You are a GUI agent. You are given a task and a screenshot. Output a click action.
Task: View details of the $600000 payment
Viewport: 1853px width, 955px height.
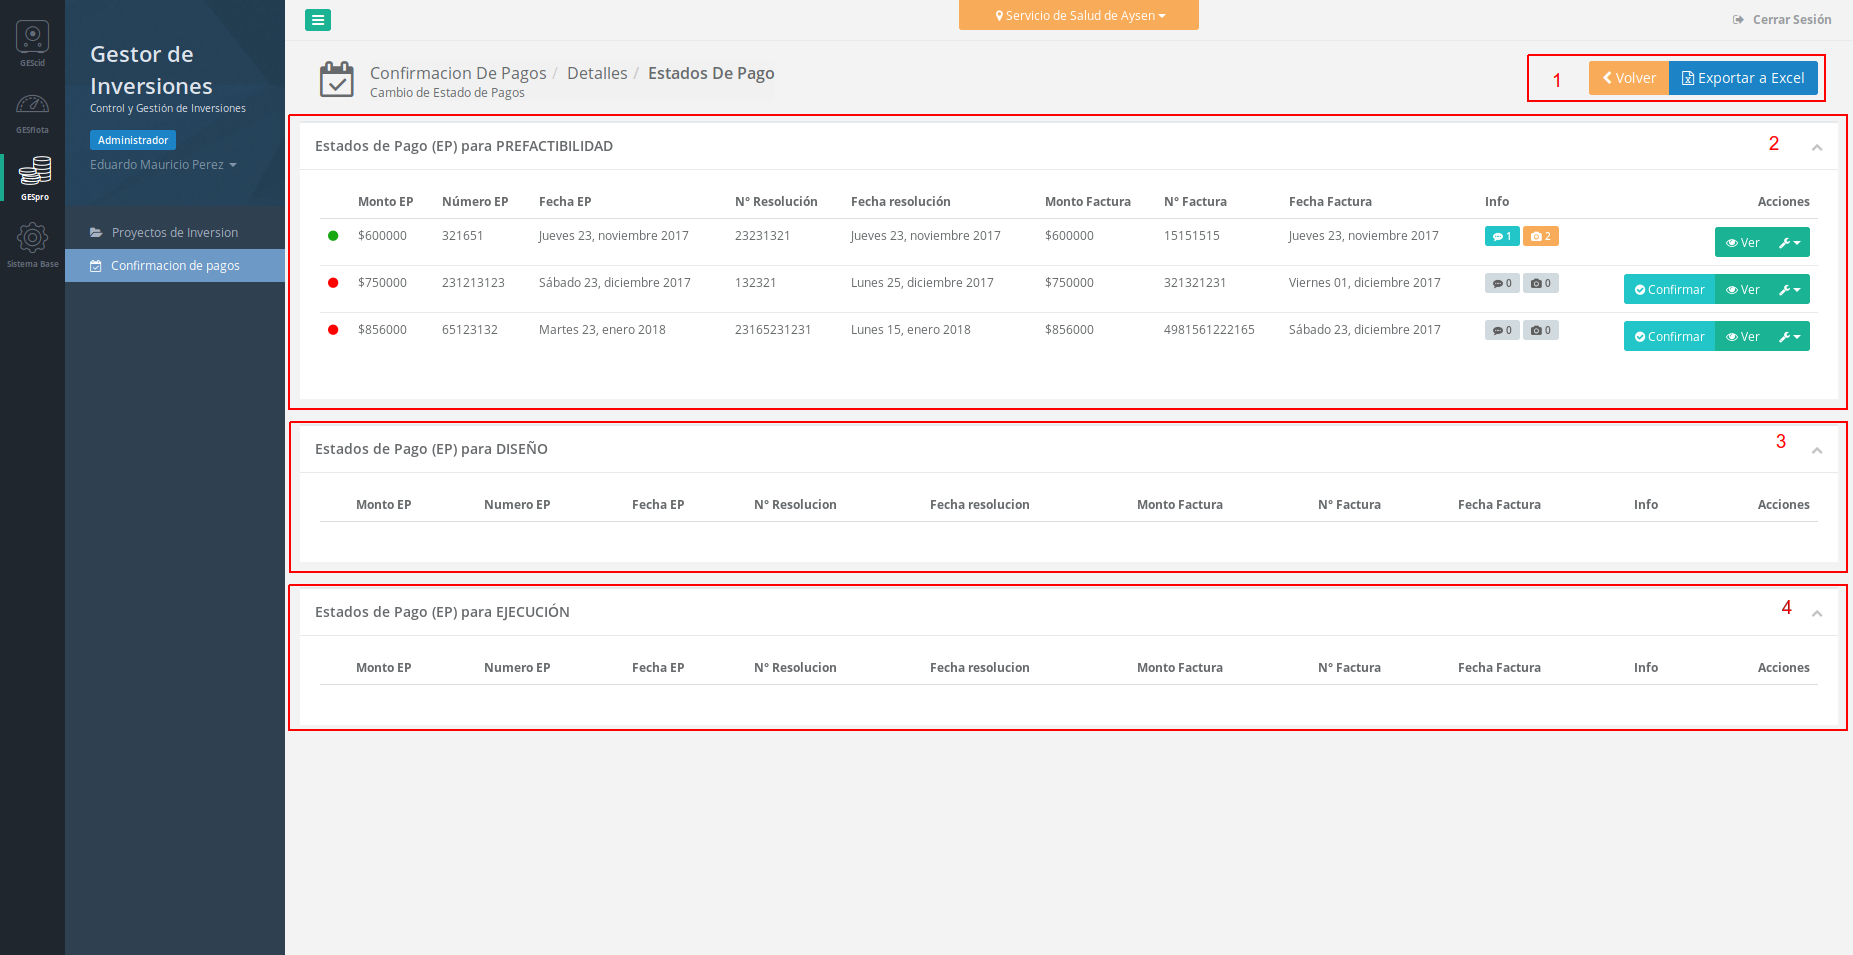[x=1742, y=243]
